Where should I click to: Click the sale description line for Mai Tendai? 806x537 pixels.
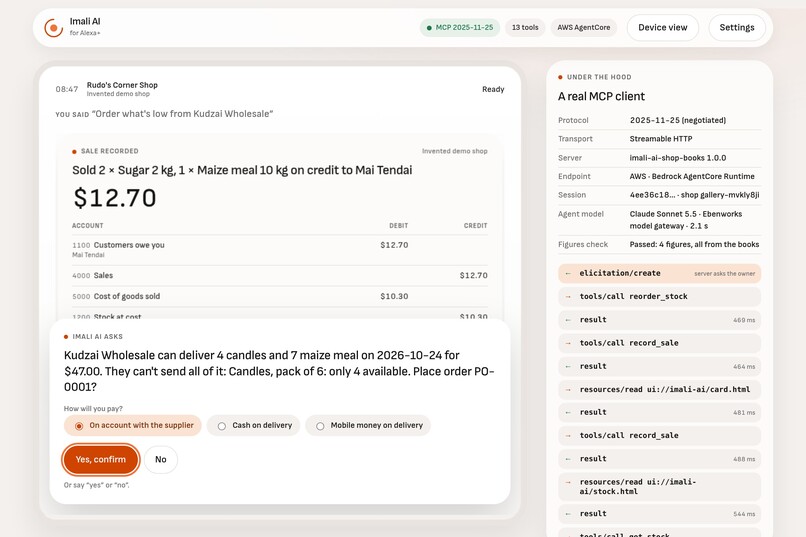pos(242,171)
